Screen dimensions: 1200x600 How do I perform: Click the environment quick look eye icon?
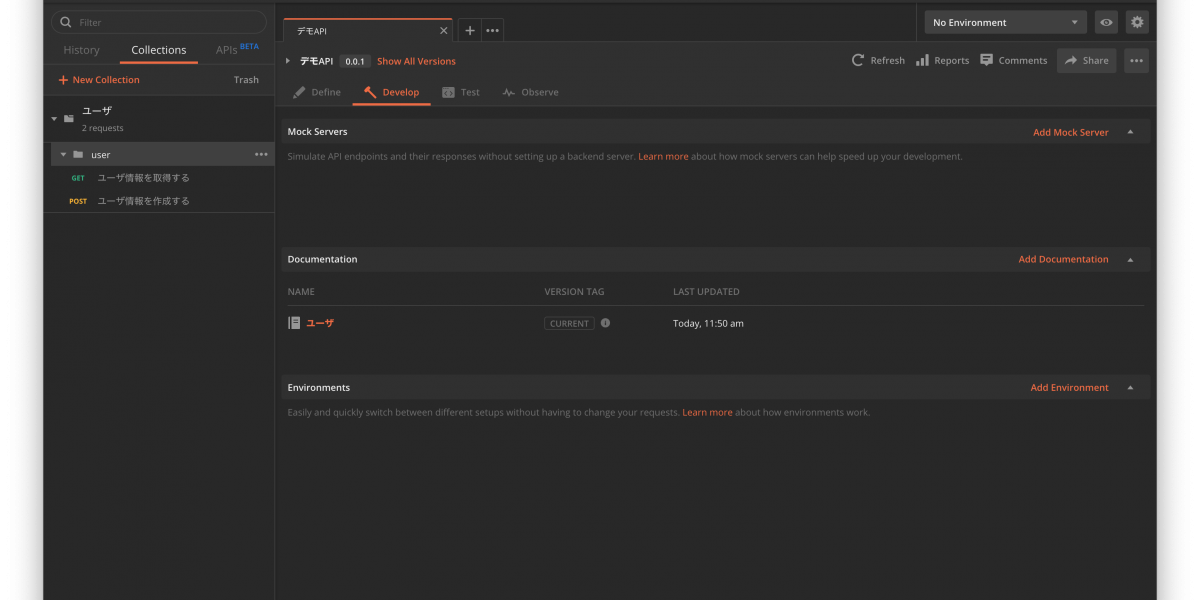tap(1106, 22)
